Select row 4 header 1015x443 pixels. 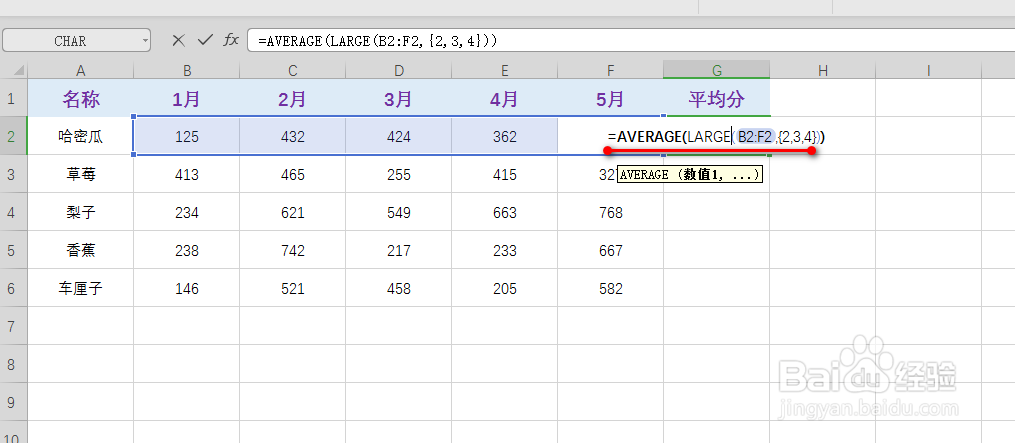(x=14, y=212)
